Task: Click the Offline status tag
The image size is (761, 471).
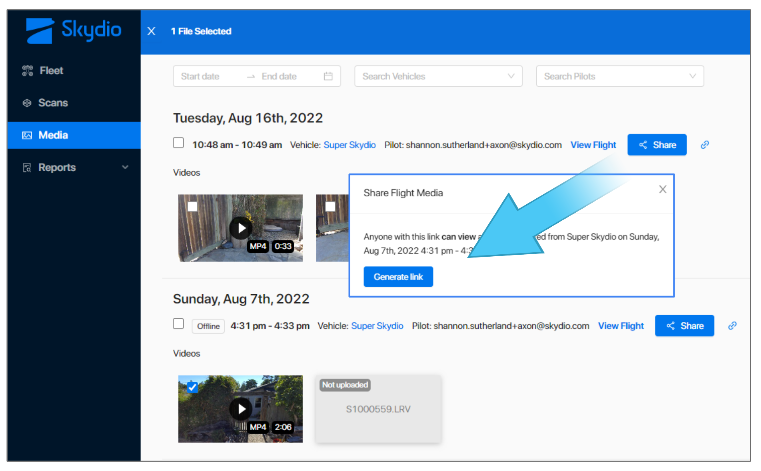Action: [208, 326]
